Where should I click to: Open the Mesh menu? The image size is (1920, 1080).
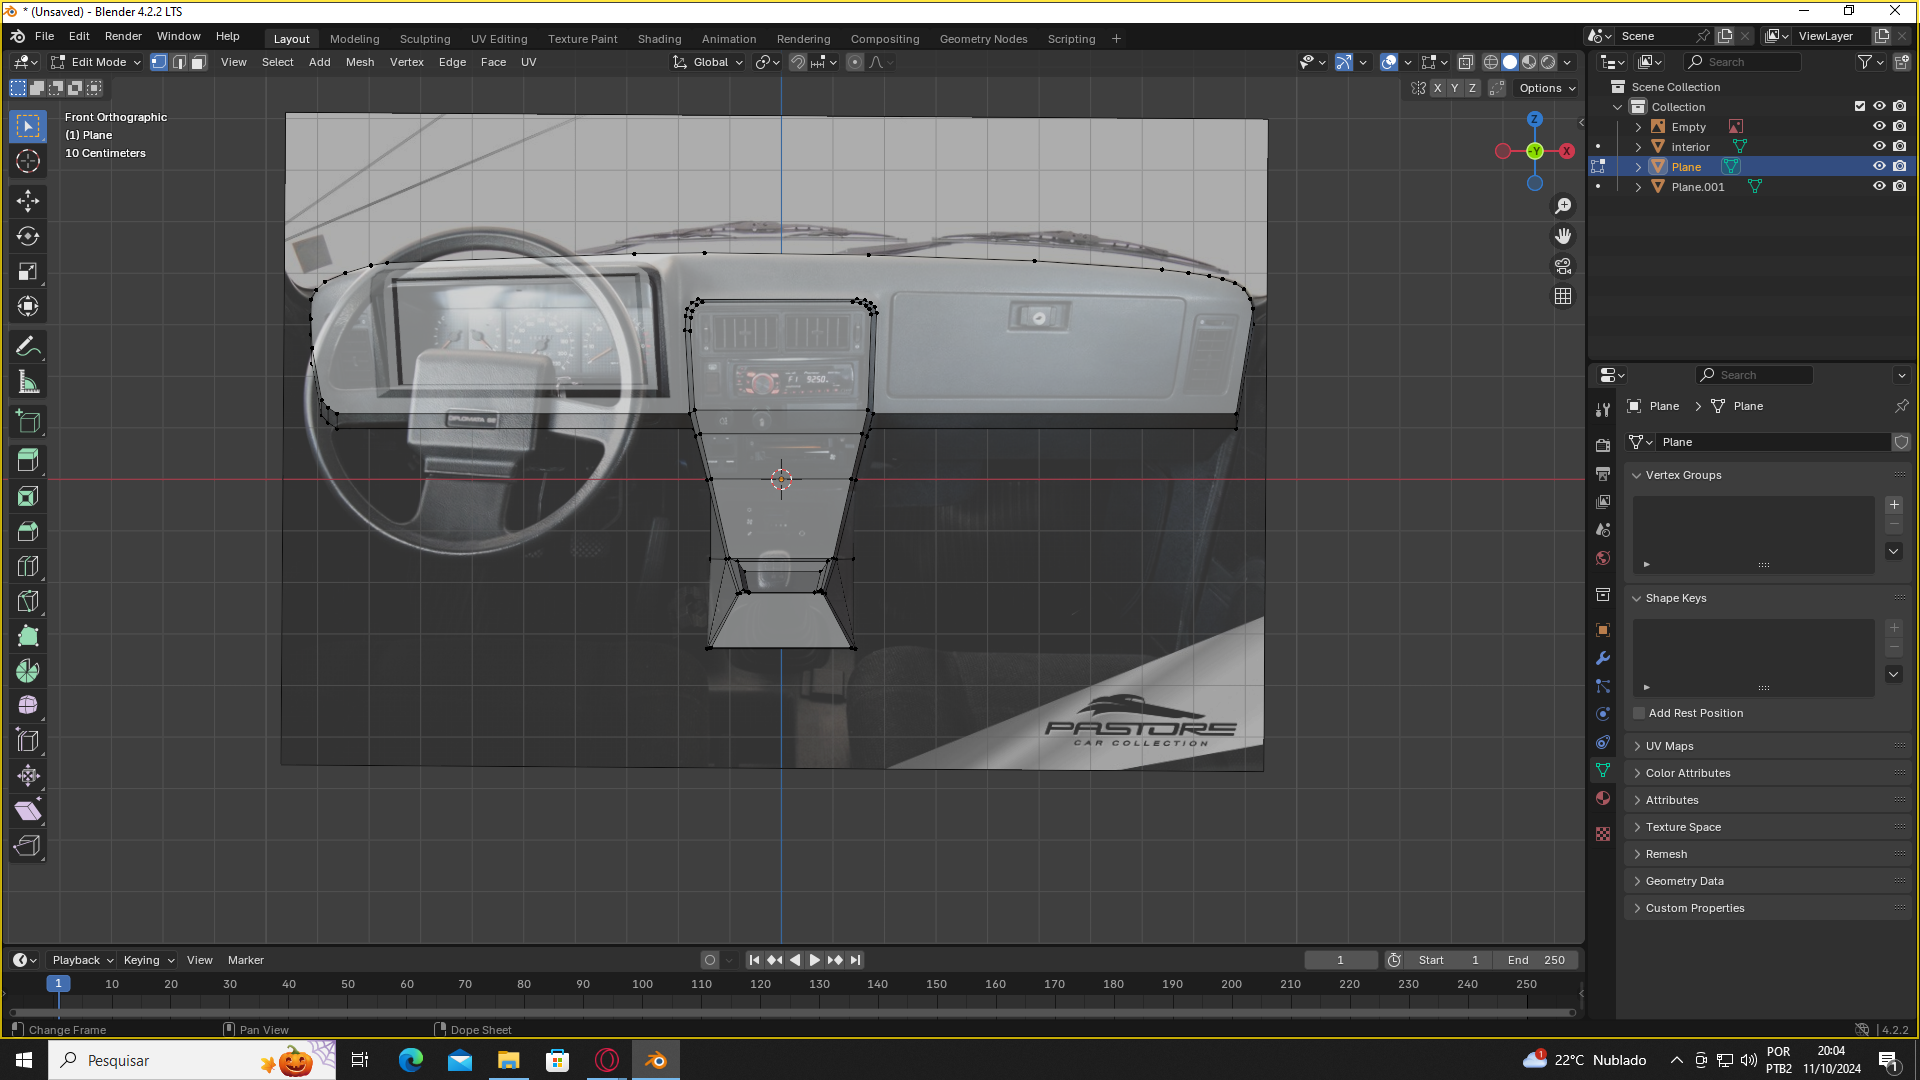point(359,62)
